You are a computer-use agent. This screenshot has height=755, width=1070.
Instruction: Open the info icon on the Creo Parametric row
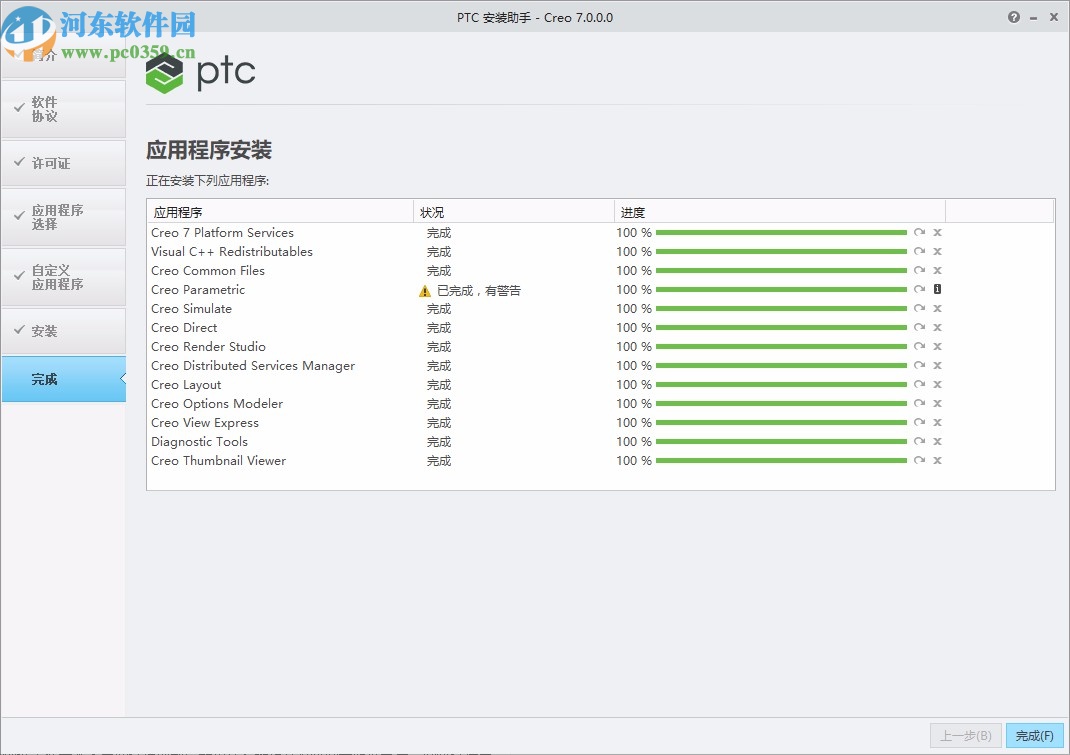pos(937,289)
